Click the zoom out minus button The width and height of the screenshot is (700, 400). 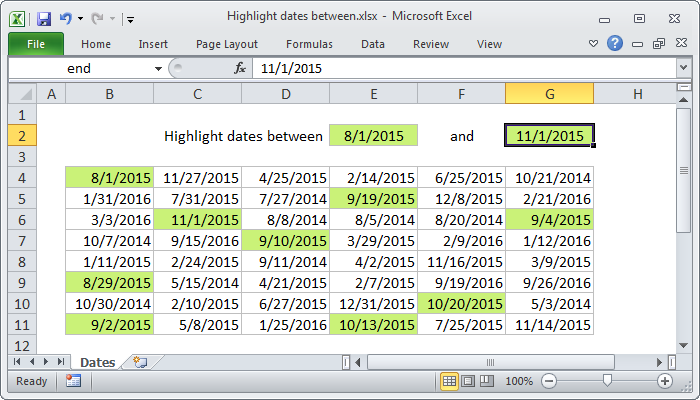coord(547,381)
